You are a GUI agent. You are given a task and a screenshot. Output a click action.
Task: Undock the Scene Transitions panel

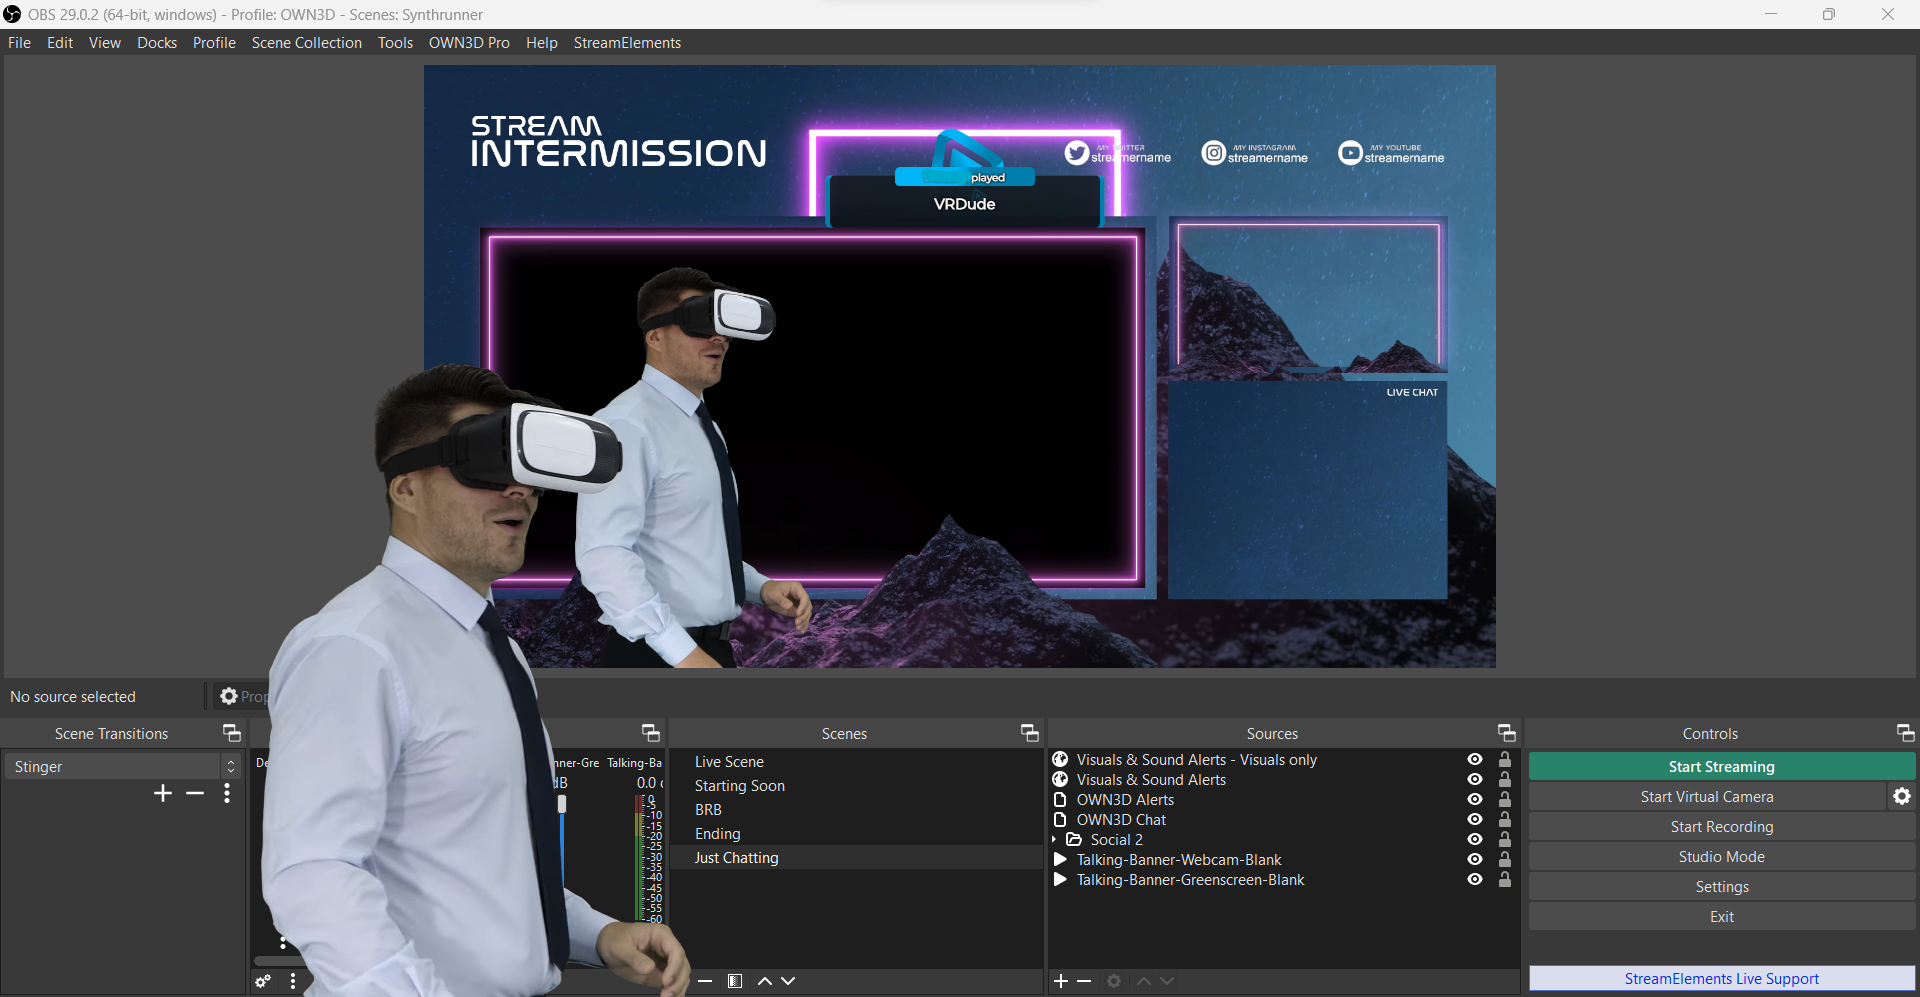click(232, 733)
